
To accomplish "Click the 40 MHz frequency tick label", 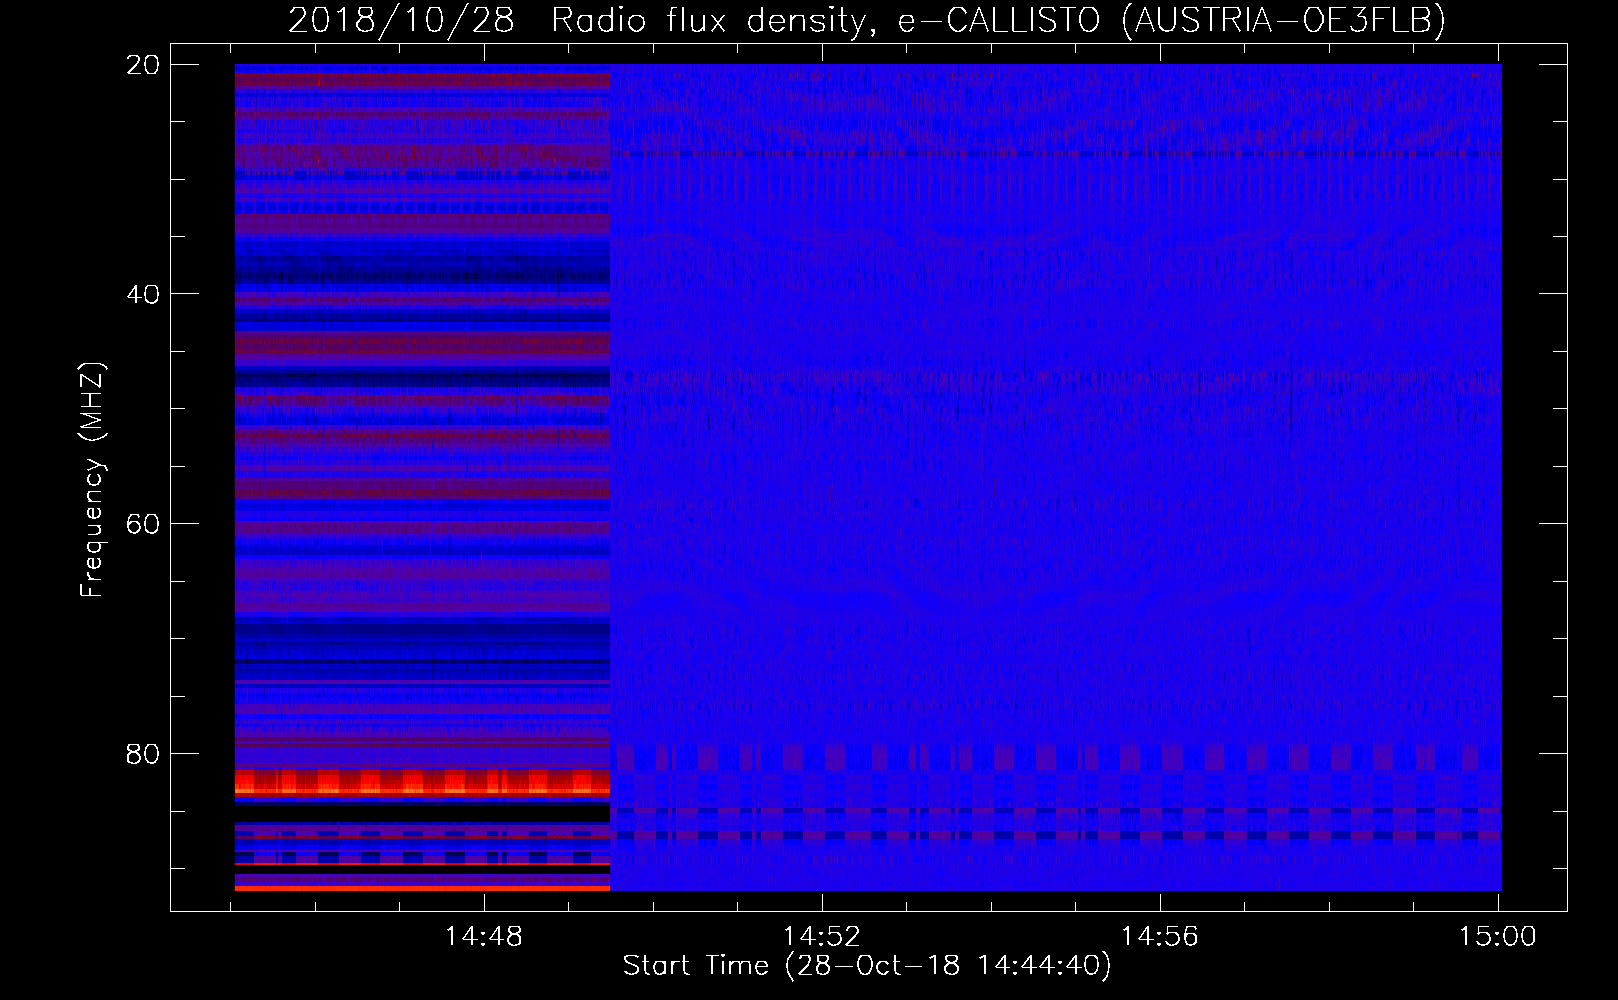I will 143,294.
